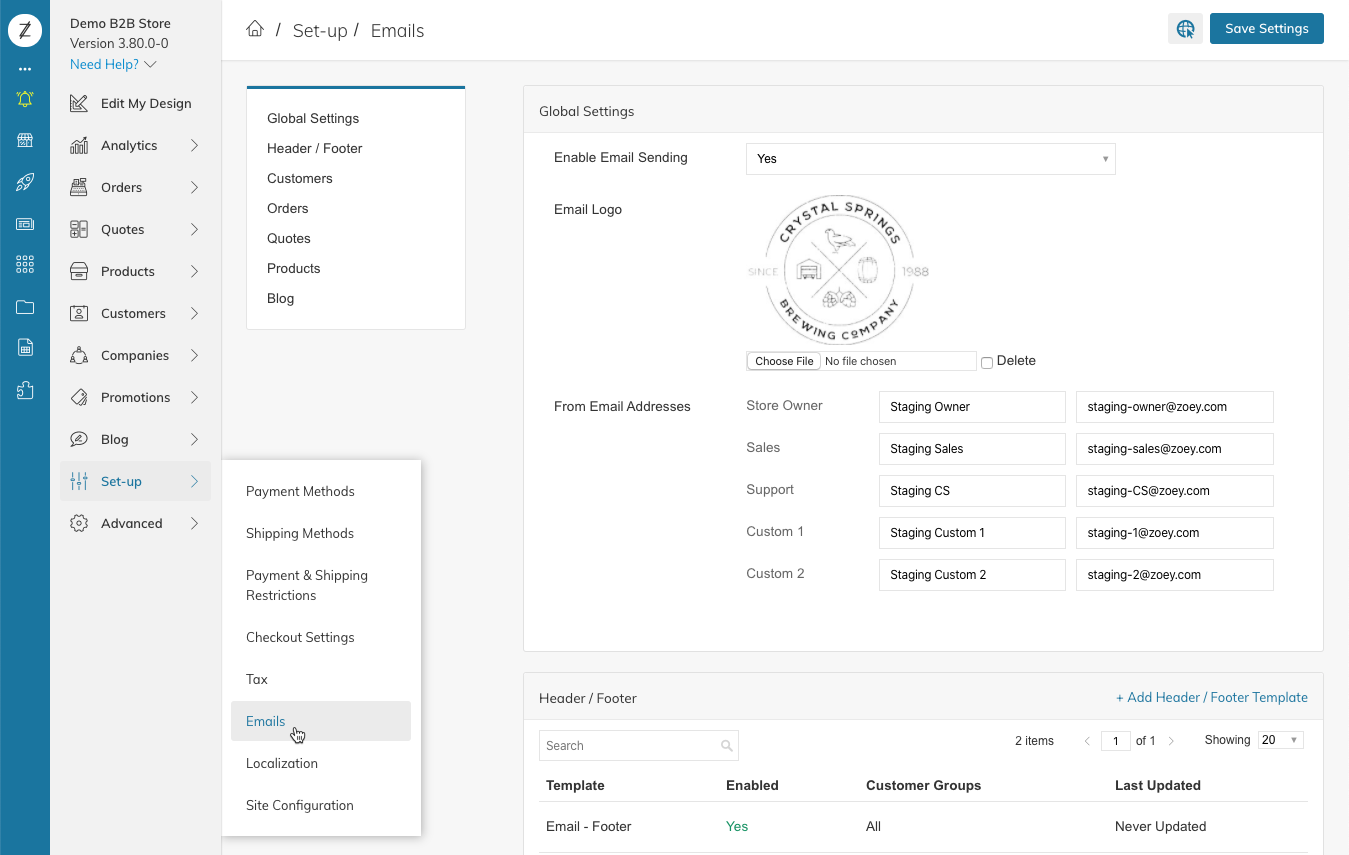The image size is (1349, 855).
Task: Click the home icon in breadcrumb
Action: 255,29
